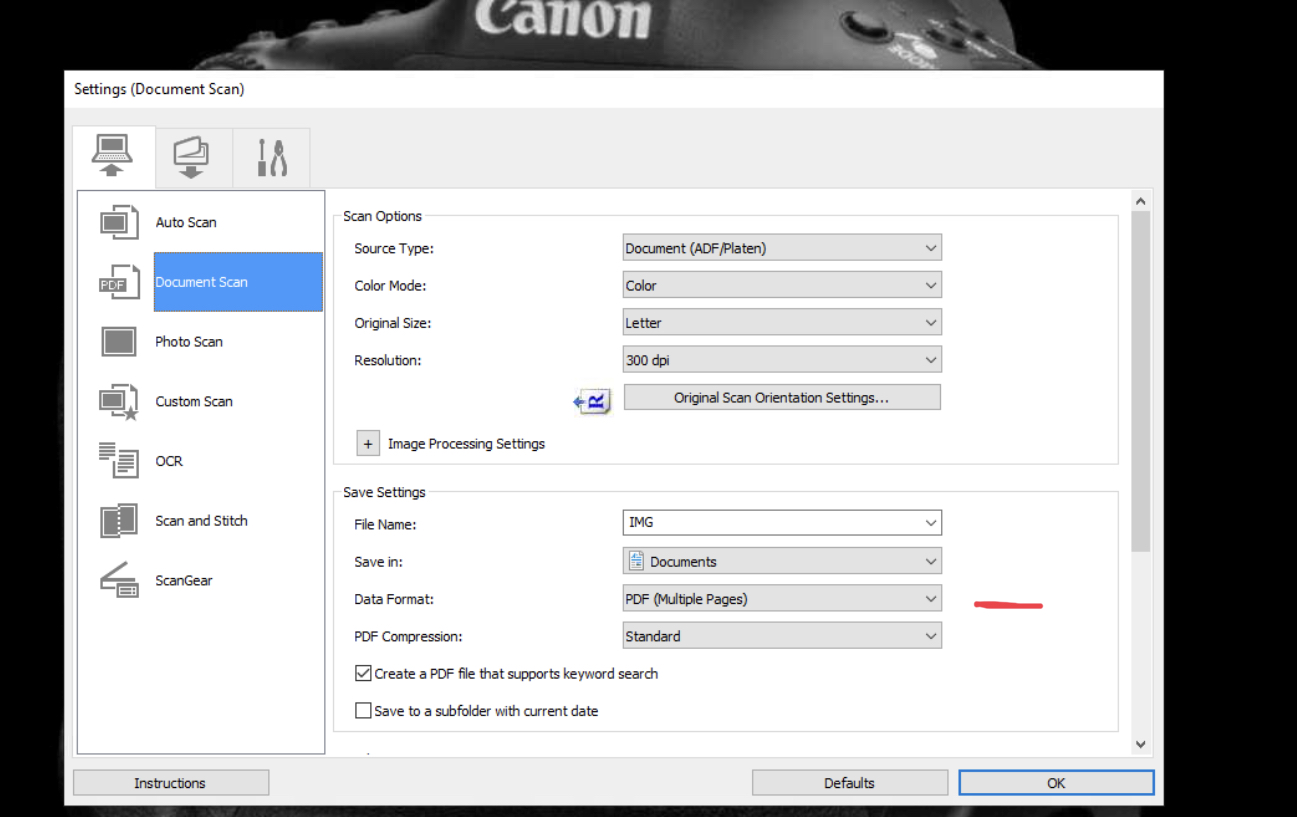Switch to the scan from operation panel tab

click(191, 157)
